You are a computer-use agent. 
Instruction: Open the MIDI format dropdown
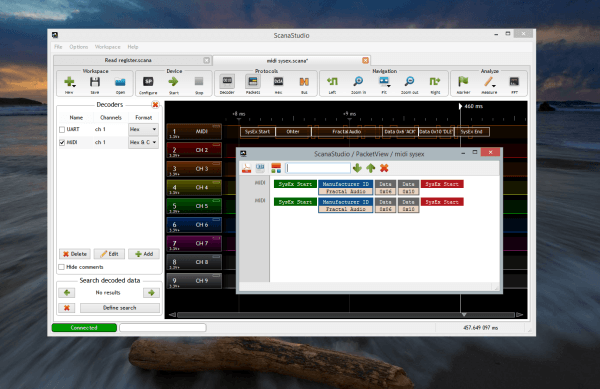click(143, 142)
